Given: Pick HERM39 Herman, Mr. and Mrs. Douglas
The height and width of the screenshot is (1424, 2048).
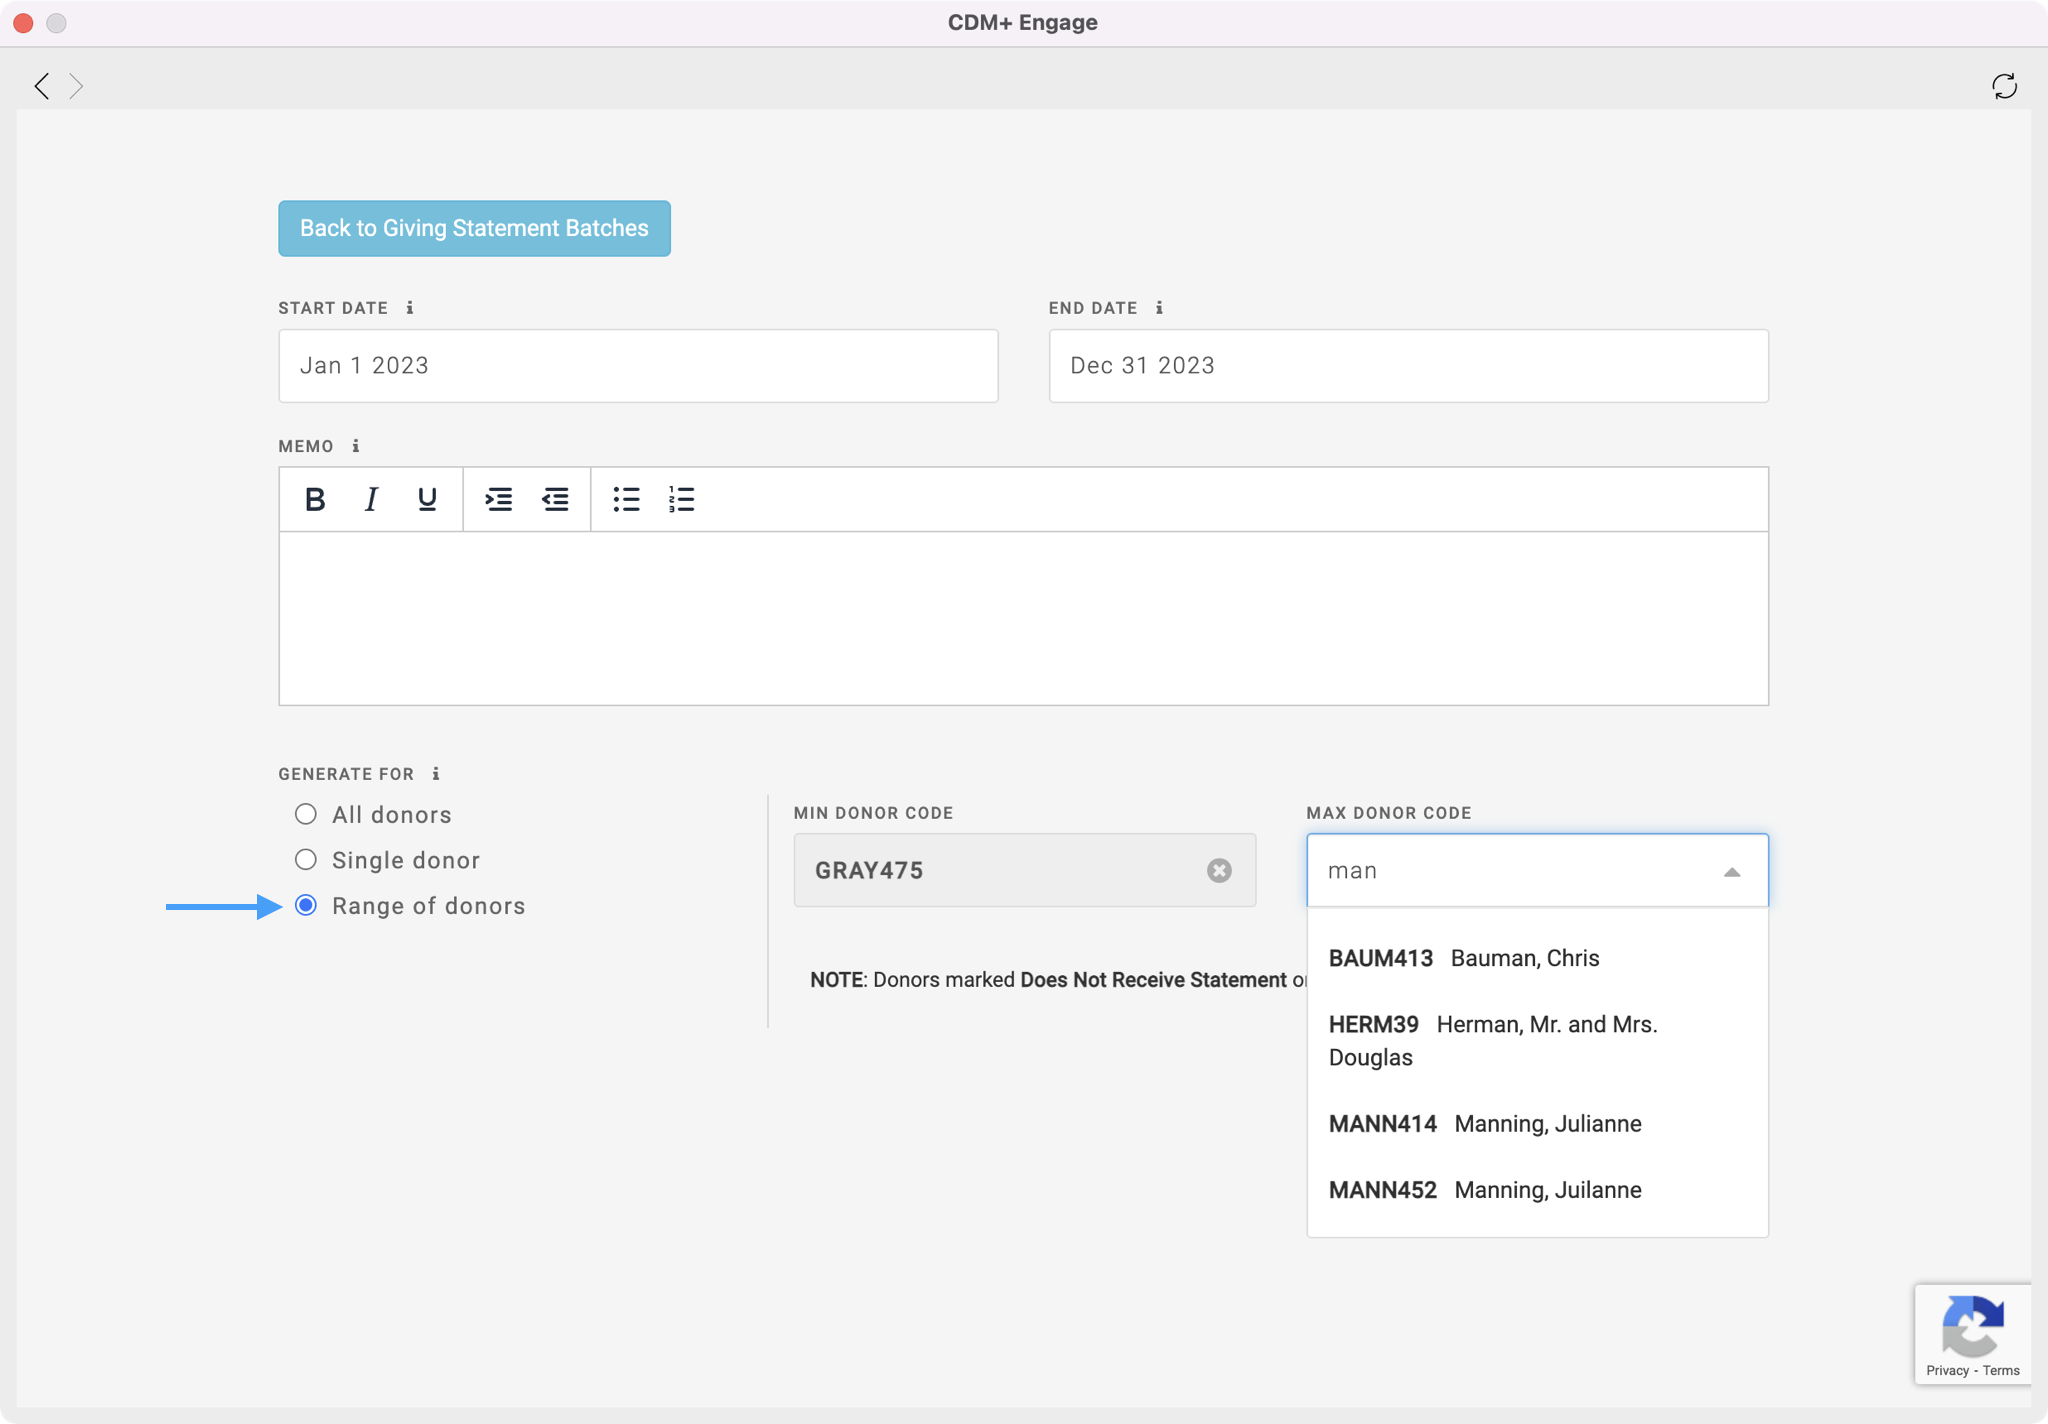Looking at the screenshot, I should (1493, 1040).
